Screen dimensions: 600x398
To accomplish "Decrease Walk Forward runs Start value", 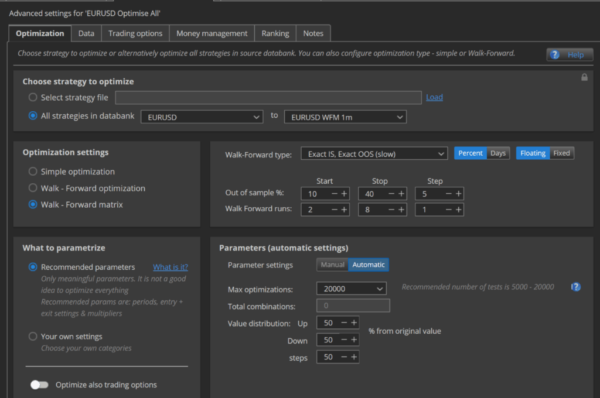I will [x=334, y=210].
